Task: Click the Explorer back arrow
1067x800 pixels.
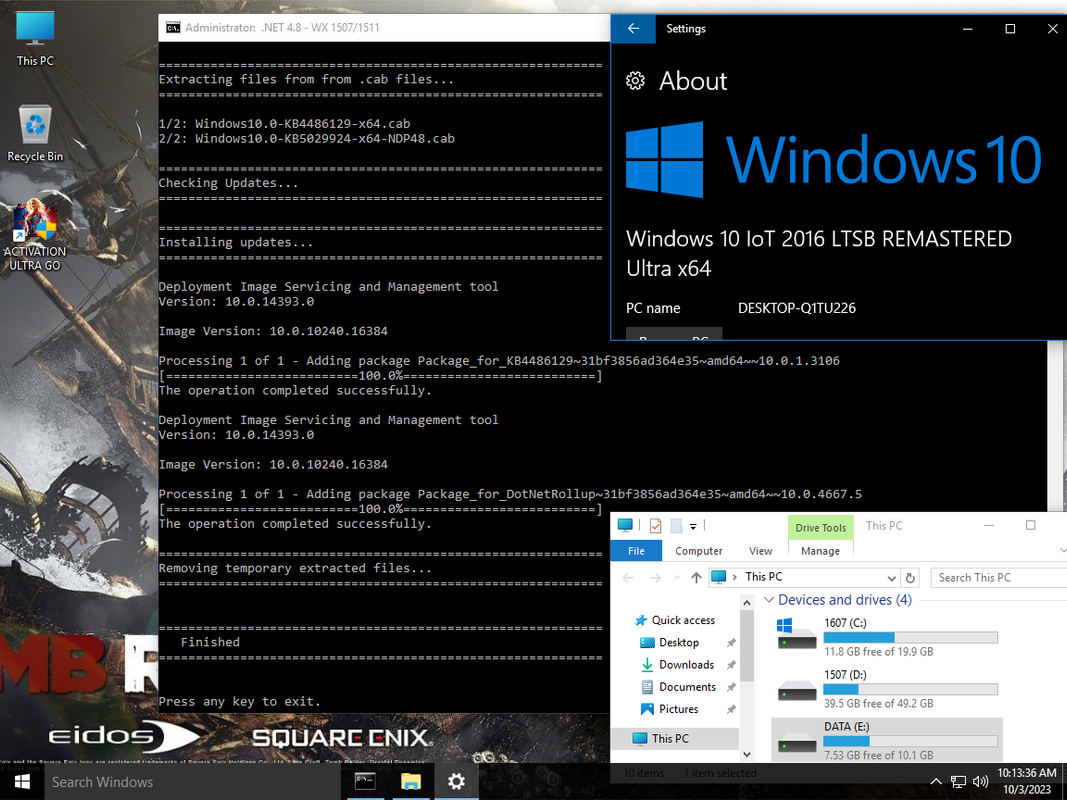Action: click(628, 578)
